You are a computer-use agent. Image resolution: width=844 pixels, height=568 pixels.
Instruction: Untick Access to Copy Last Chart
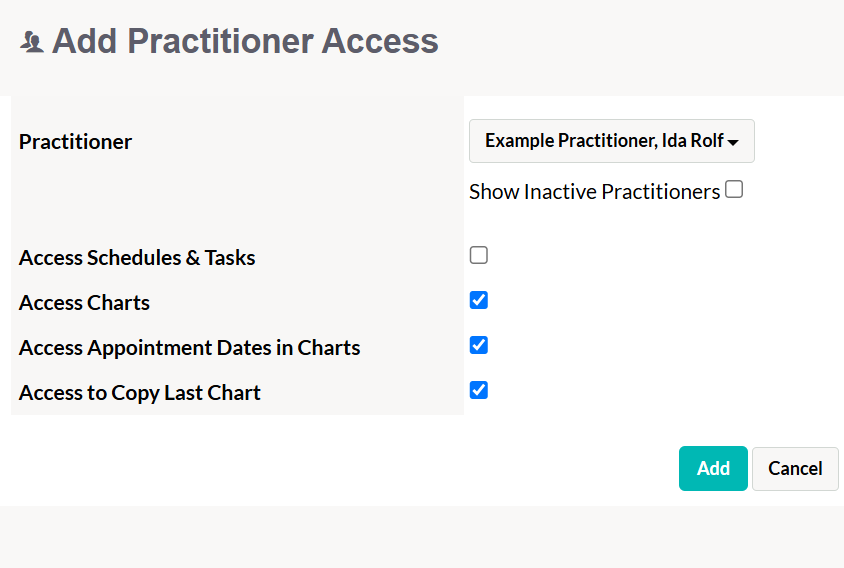tap(479, 390)
